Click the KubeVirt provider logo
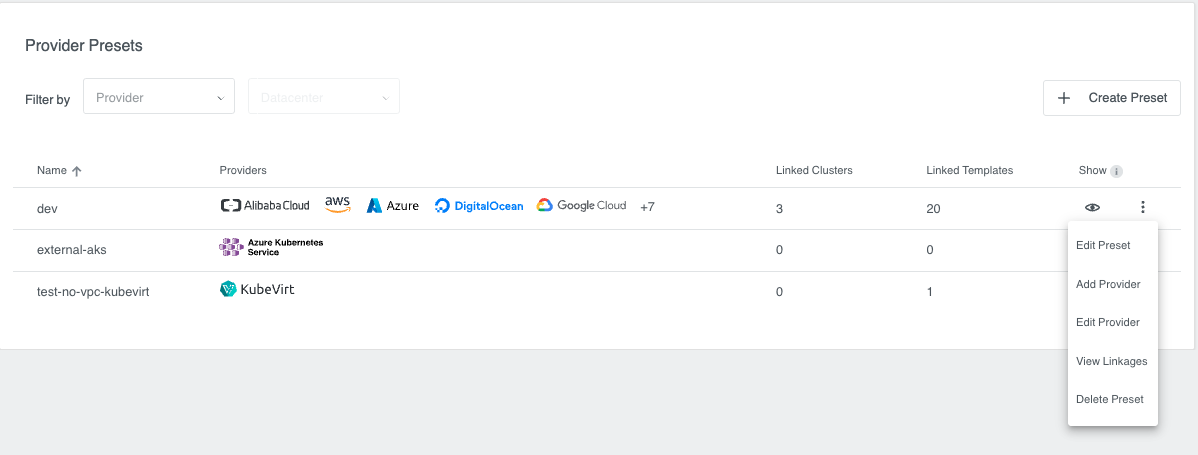The image size is (1198, 455). pos(257,289)
